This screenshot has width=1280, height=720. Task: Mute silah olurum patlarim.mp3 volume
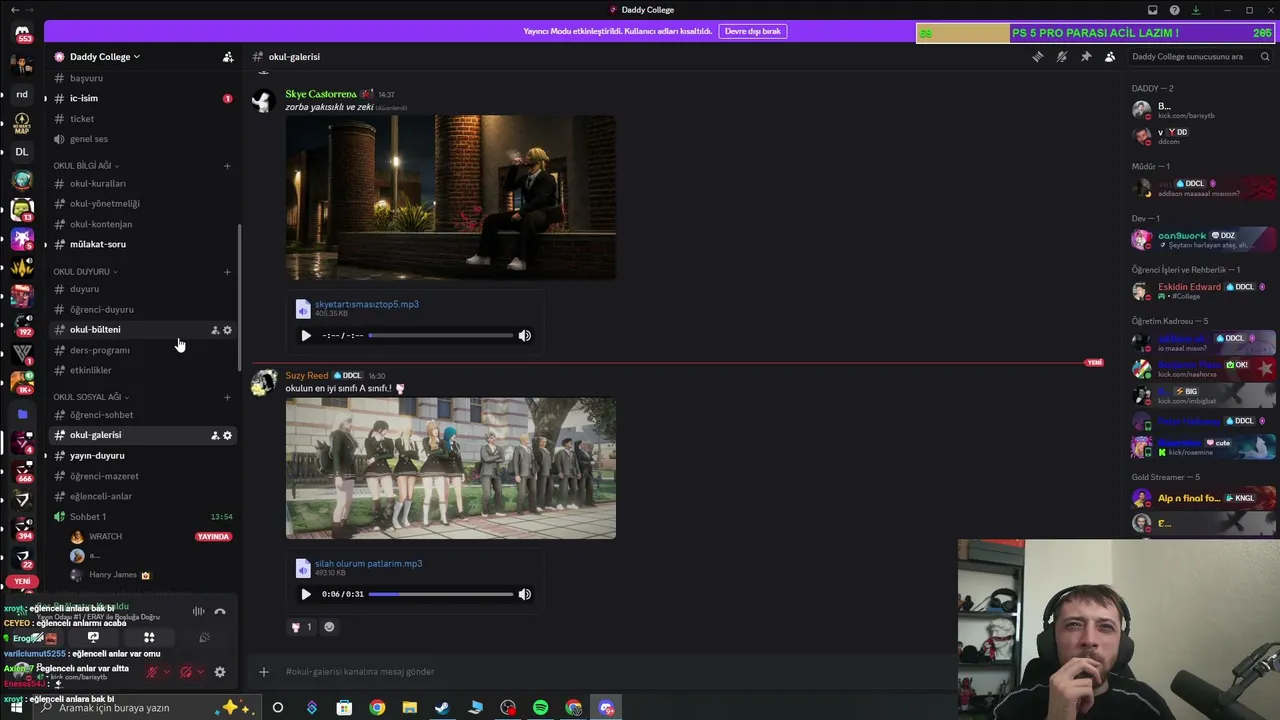(x=525, y=594)
